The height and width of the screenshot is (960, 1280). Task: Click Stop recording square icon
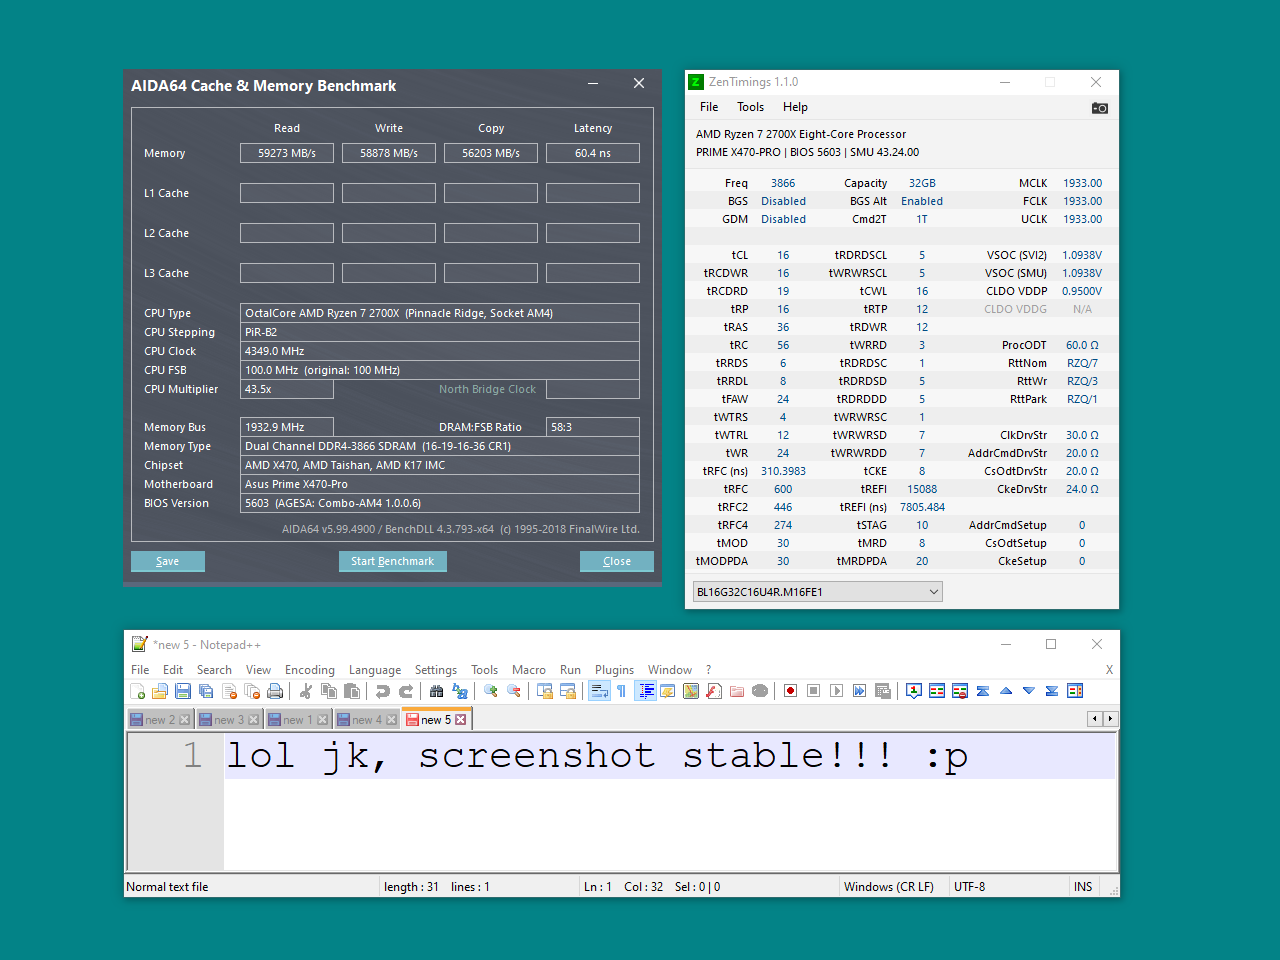pyautogui.click(x=813, y=691)
